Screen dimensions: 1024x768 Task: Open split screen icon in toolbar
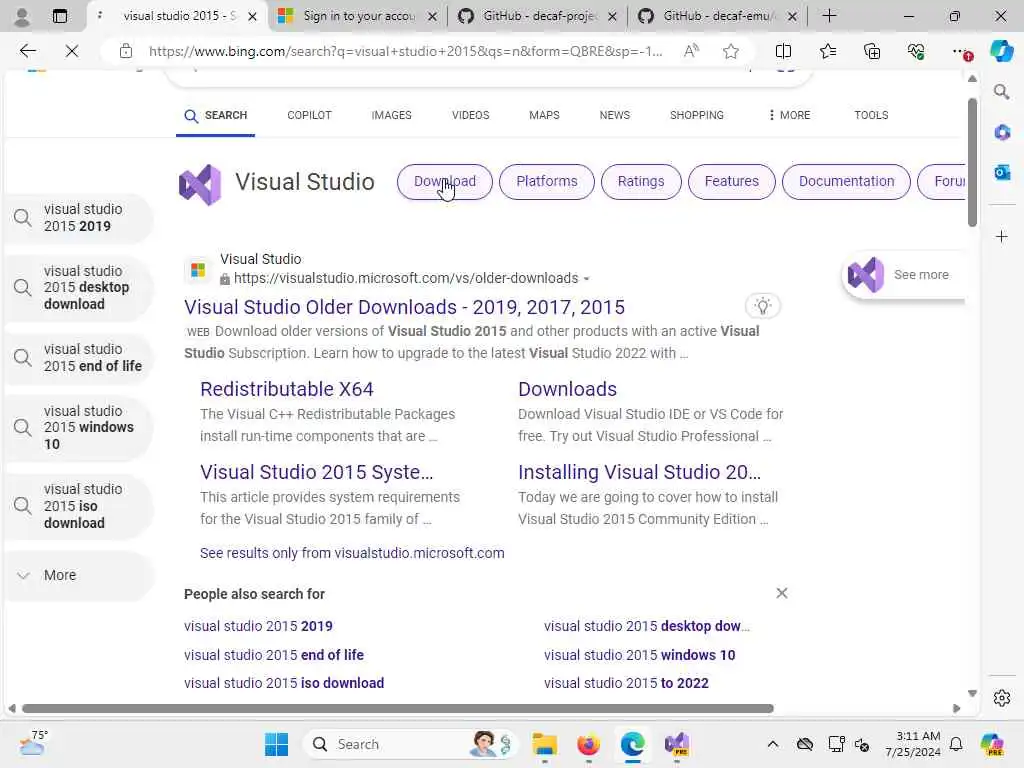(783, 51)
